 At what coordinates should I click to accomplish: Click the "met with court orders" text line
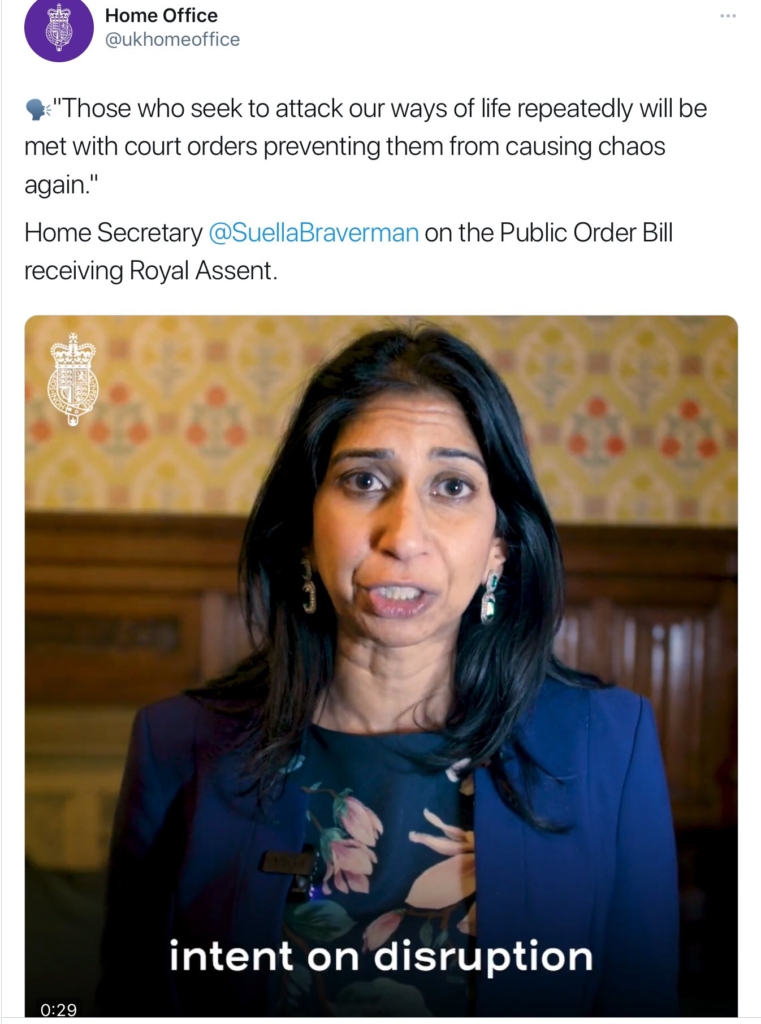coord(345,146)
